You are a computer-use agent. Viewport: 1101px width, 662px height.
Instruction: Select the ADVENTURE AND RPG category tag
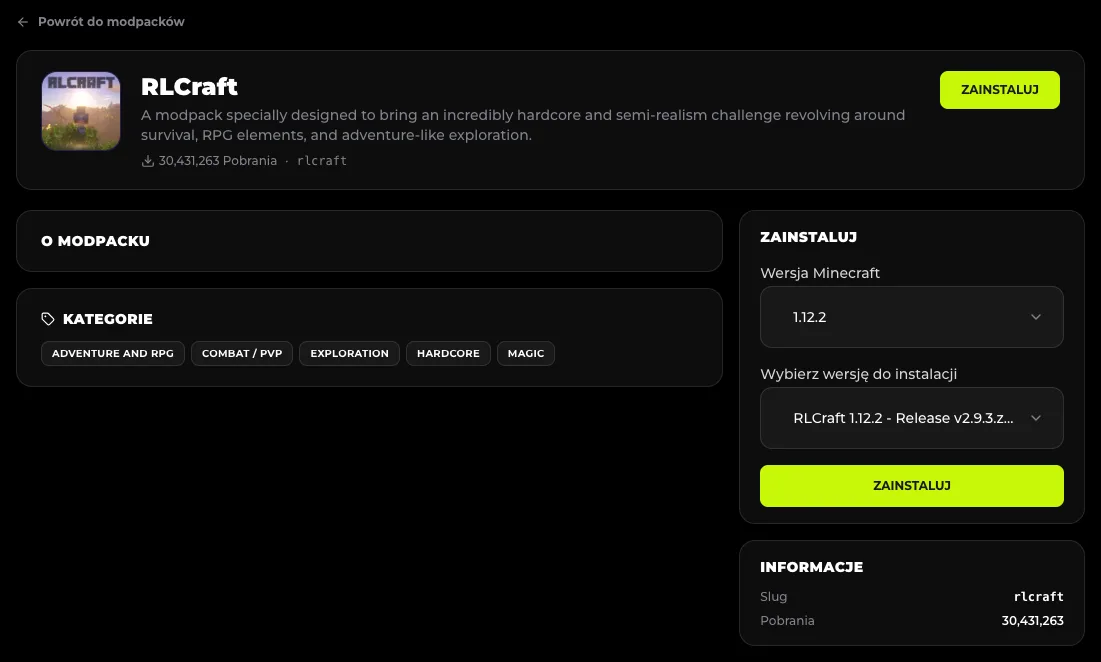[x=112, y=353]
